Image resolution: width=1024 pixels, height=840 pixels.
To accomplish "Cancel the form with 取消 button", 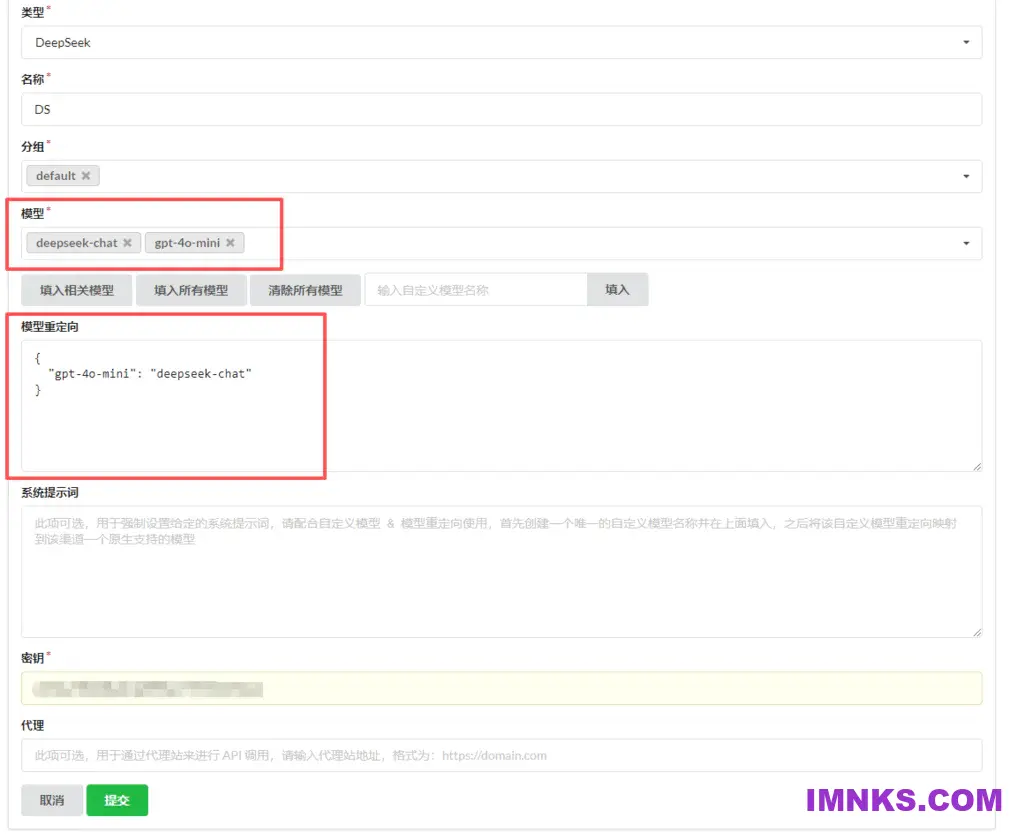I will [x=51, y=800].
